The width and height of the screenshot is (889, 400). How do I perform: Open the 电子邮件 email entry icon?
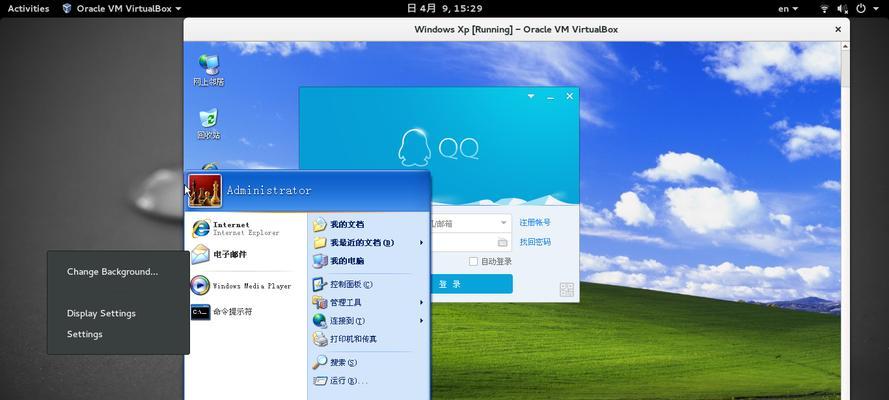point(200,254)
